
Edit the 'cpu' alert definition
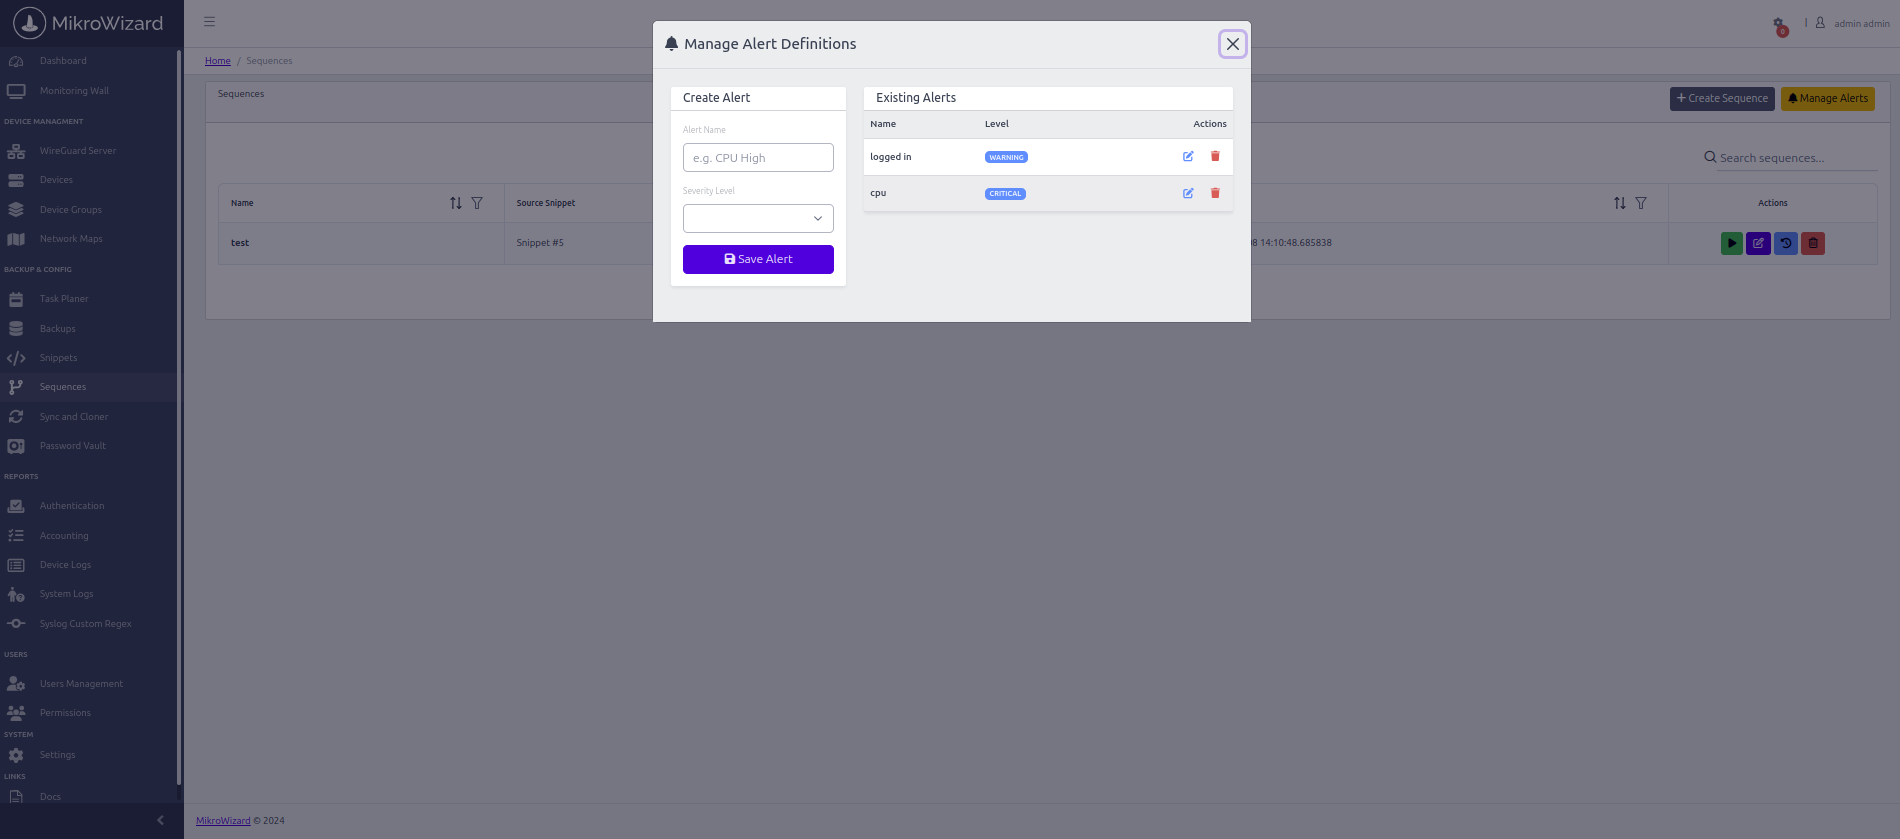[x=1188, y=194]
